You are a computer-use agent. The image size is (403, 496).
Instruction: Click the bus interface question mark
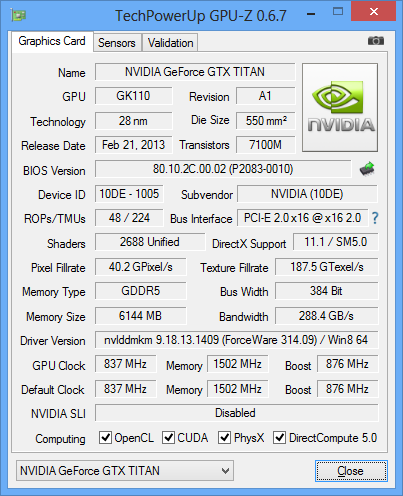coord(375,218)
